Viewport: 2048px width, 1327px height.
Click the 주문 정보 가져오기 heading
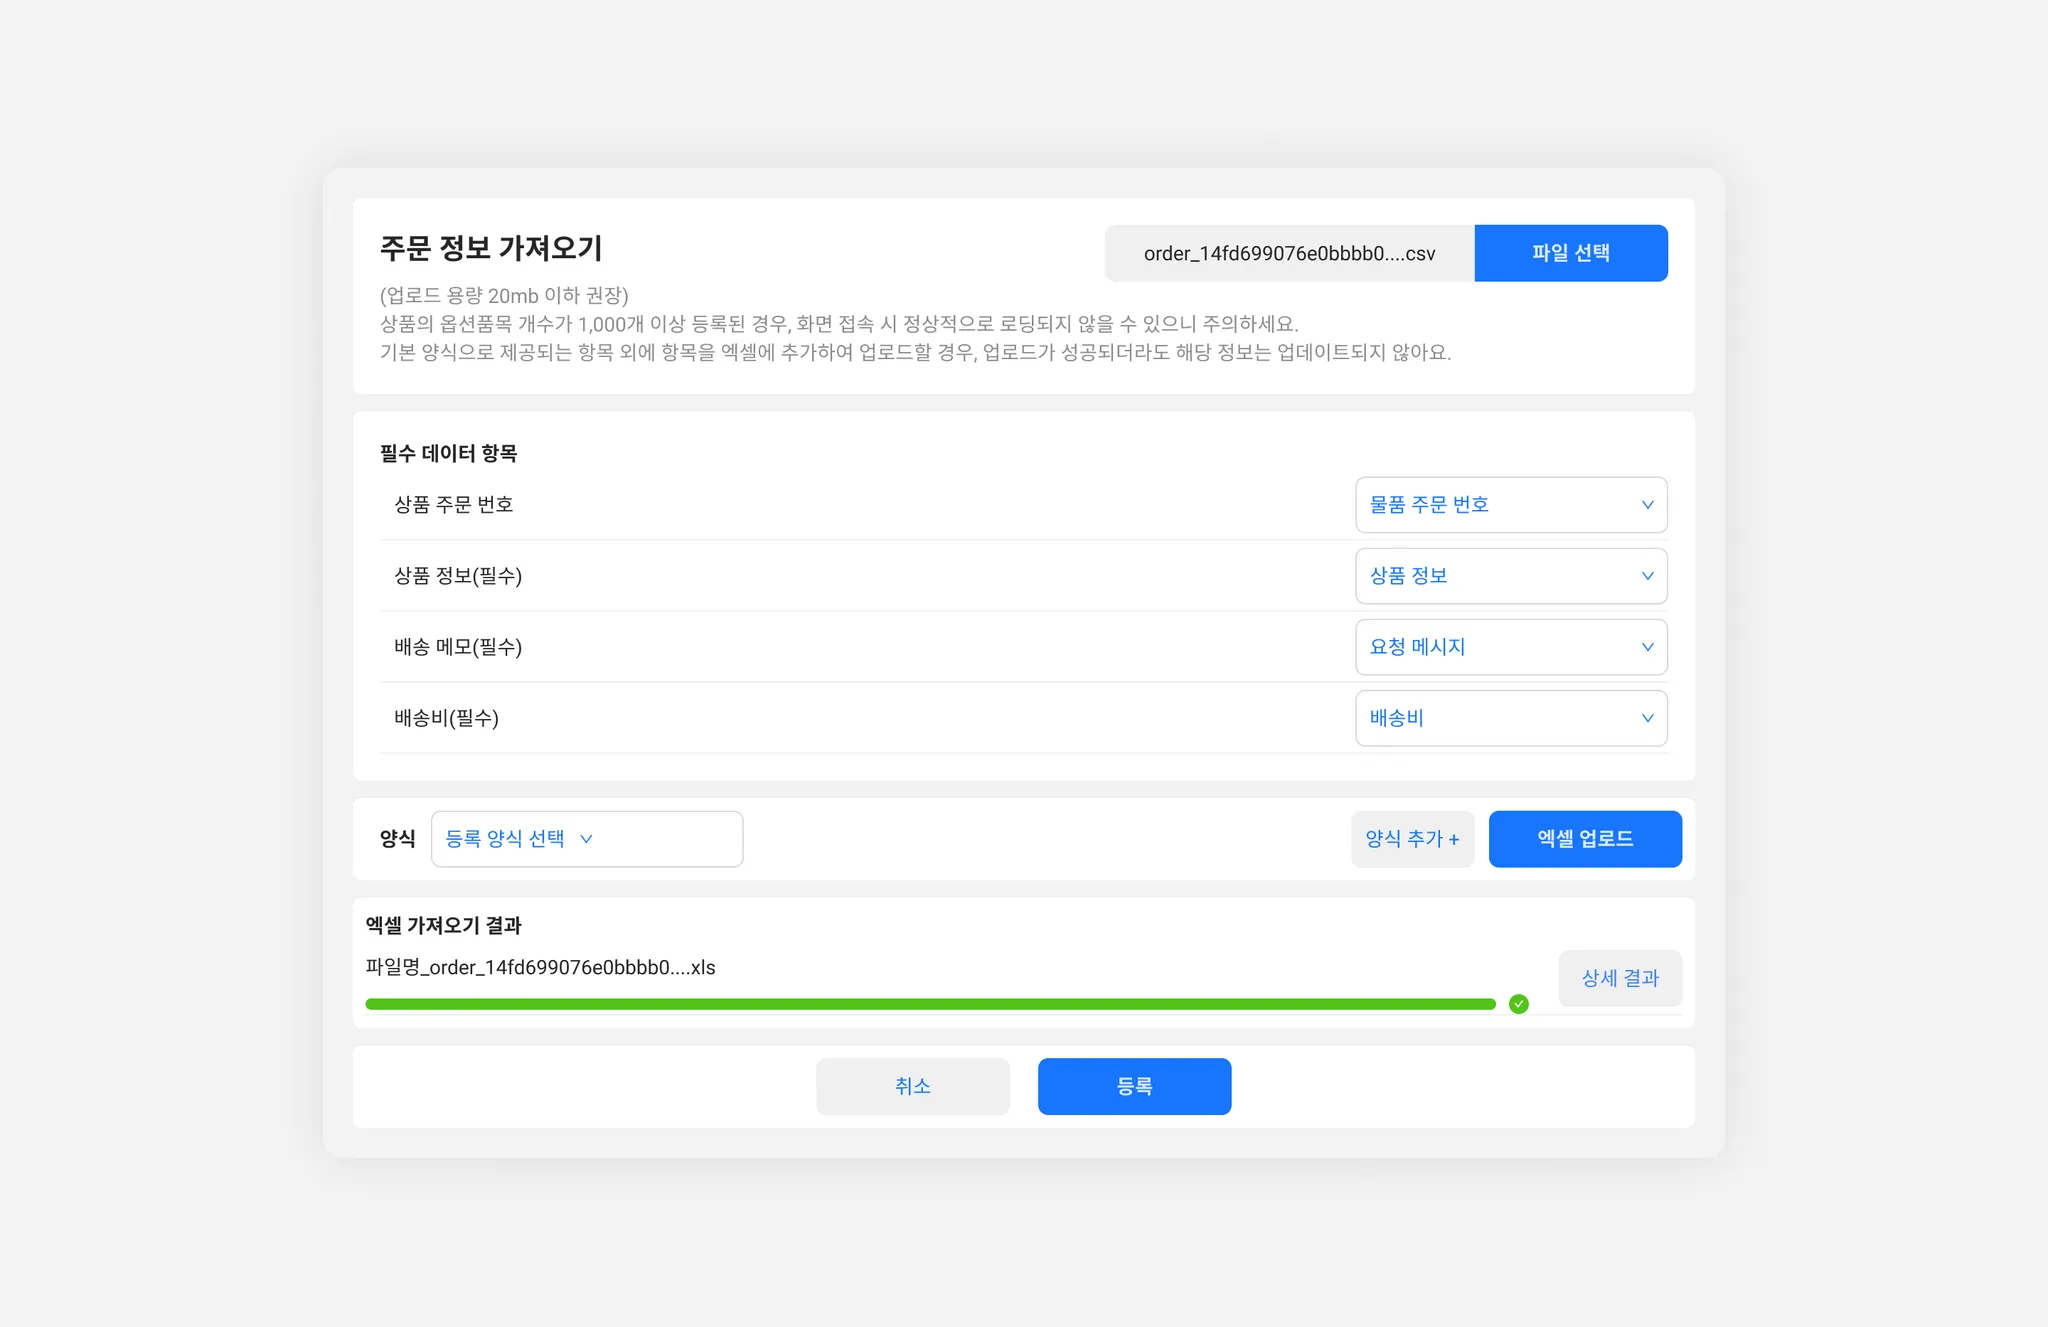pyautogui.click(x=491, y=248)
